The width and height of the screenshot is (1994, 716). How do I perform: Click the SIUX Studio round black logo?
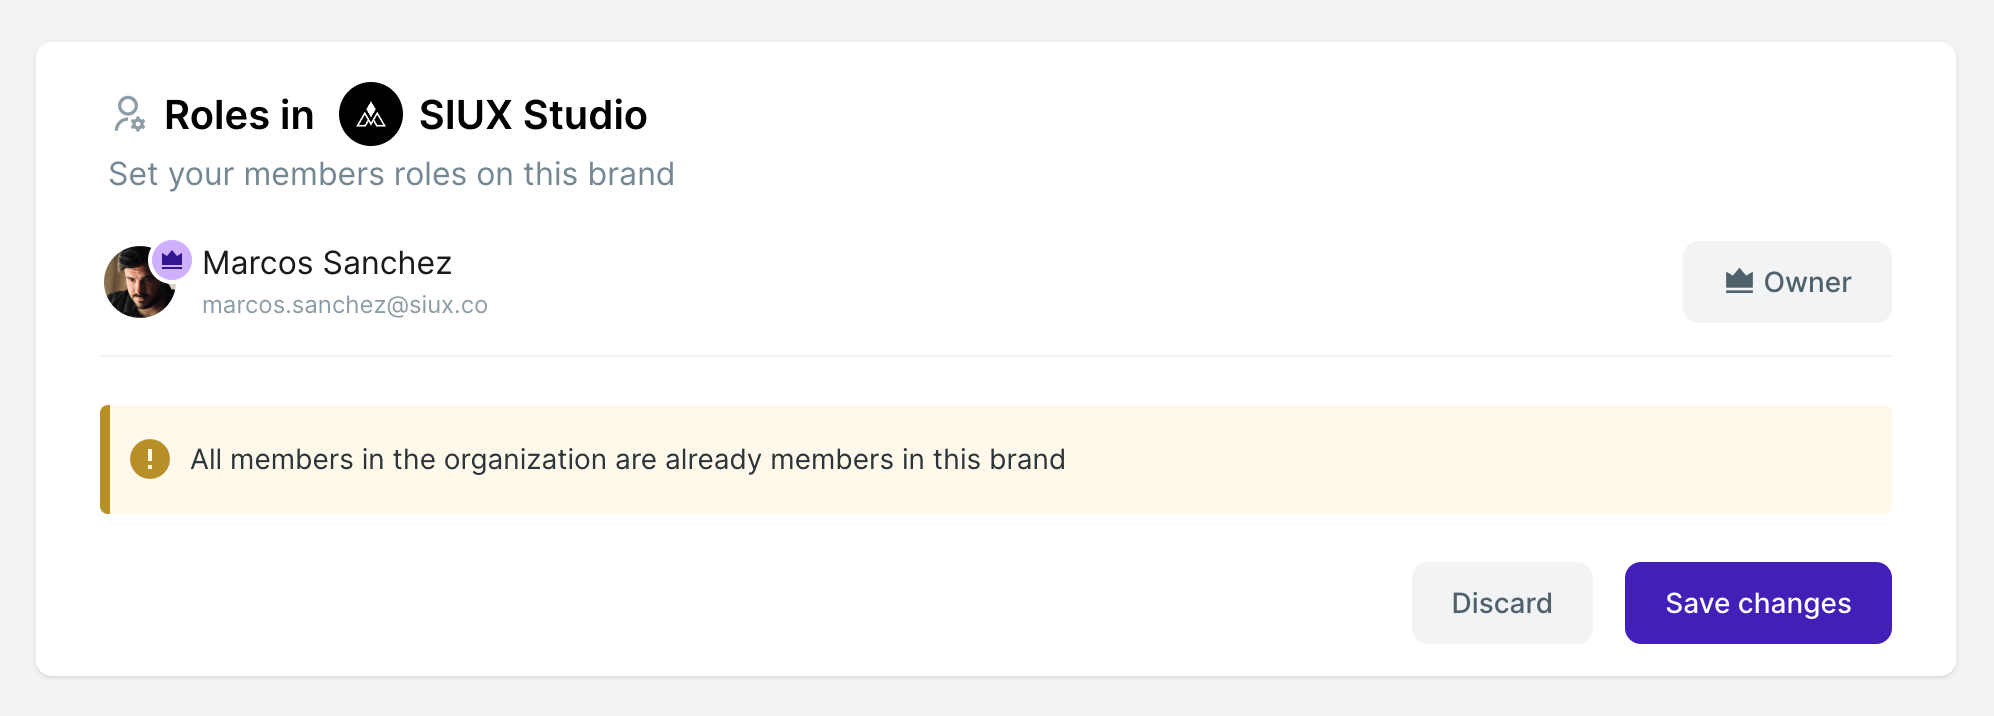tap(371, 114)
